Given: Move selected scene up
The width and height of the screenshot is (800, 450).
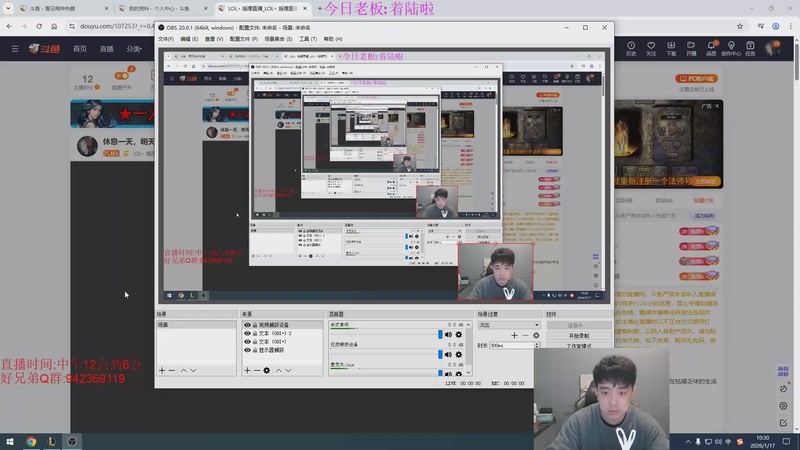Looking at the screenshot, I should tap(183, 370).
